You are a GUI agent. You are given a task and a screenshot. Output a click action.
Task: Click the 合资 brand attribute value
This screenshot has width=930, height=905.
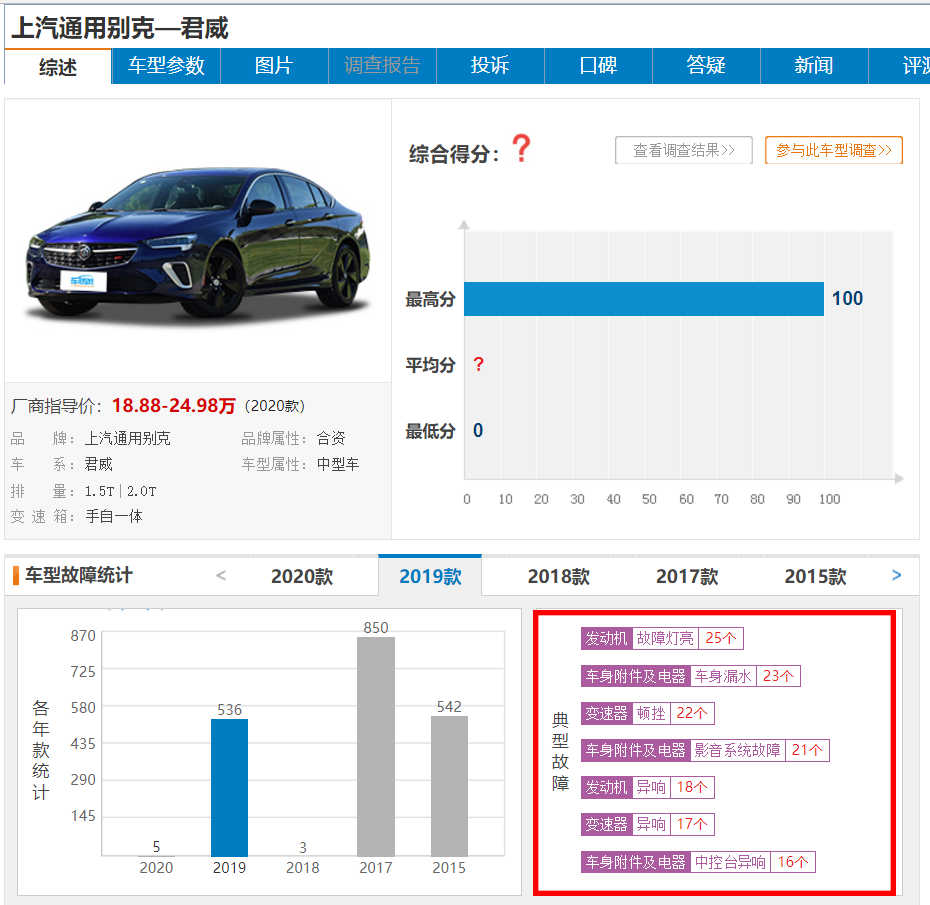[330, 438]
